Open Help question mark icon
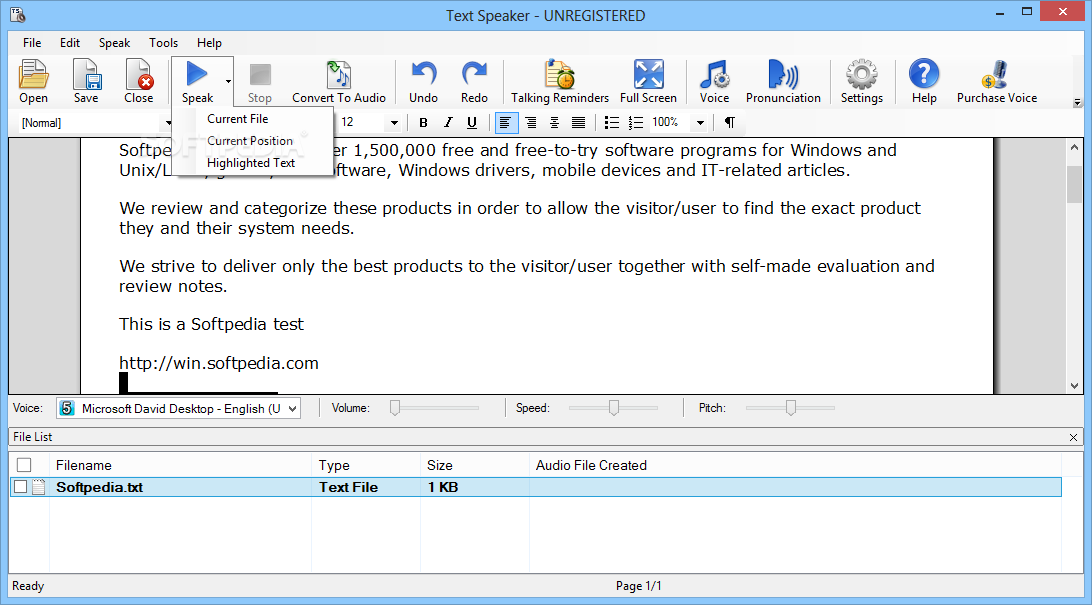Image resolution: width=1092 pixels, height=605 pixels. click(x=924, y=81)
